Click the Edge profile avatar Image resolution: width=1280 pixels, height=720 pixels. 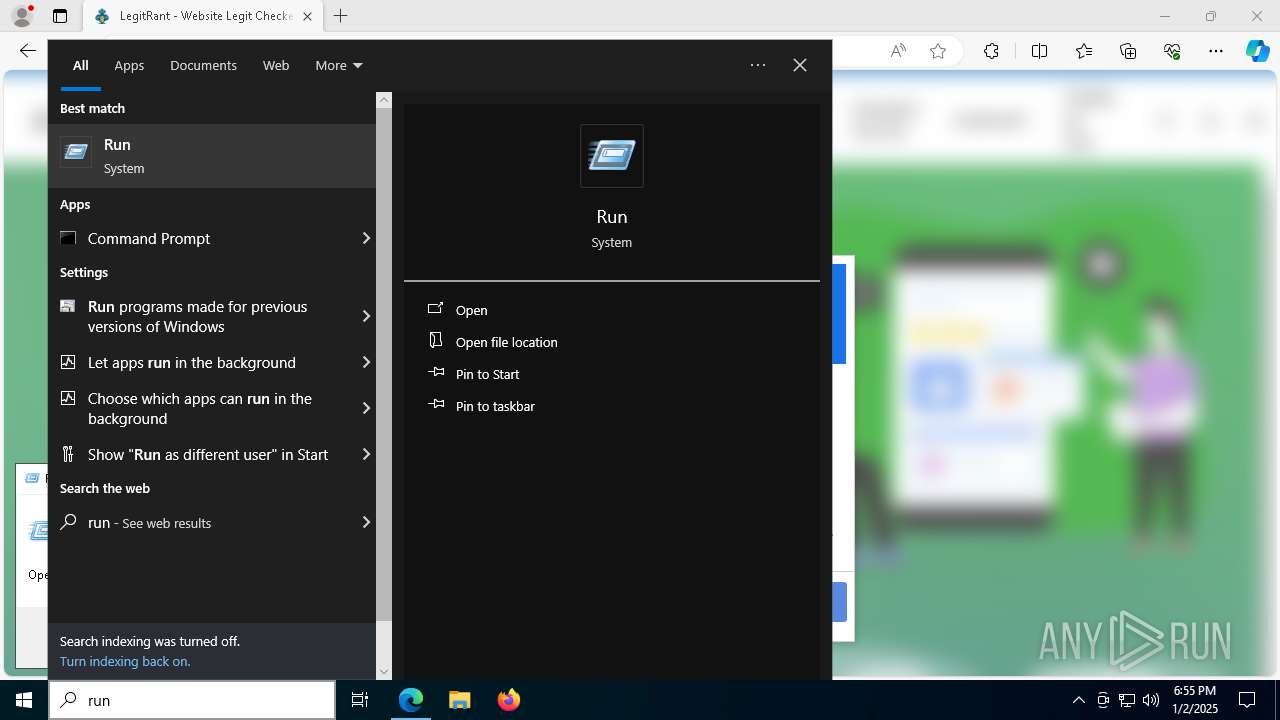click(x=21, y=16)
